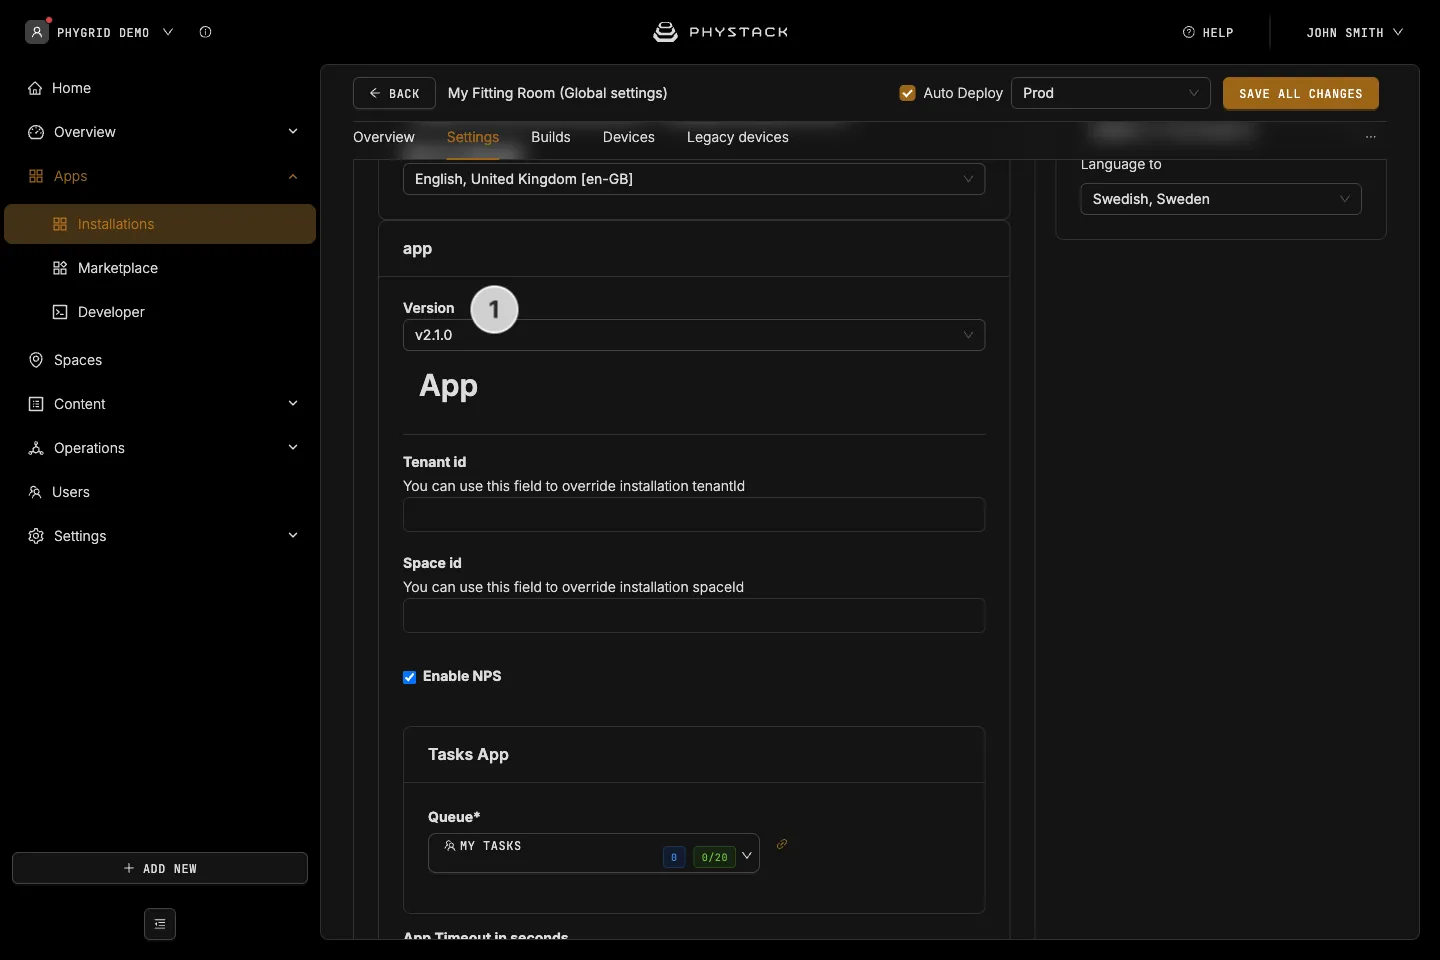Image resolution: width=1440 pixels, height=960 pixels.
Task: Toggle the Auto Deploy checkbox
Action: click(x=908, y=93)
